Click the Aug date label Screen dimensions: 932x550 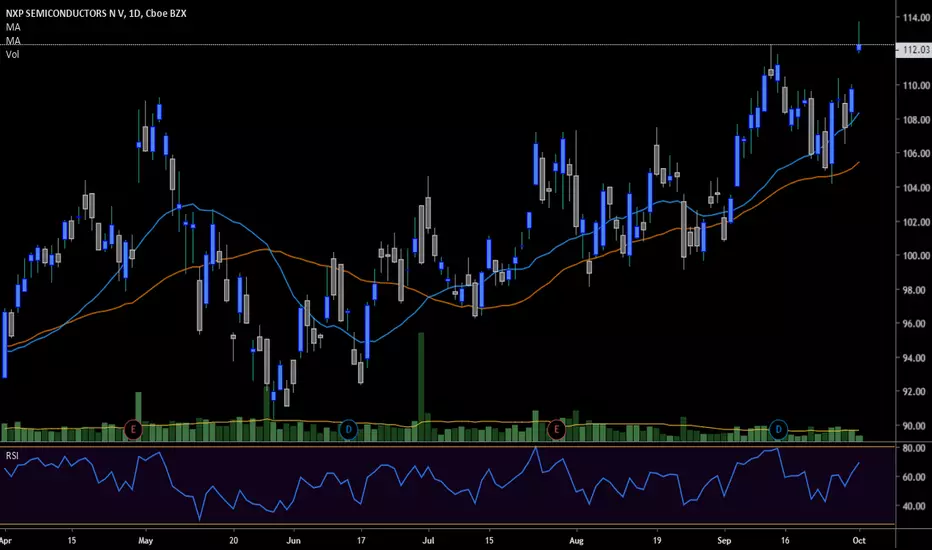(576, 541)
